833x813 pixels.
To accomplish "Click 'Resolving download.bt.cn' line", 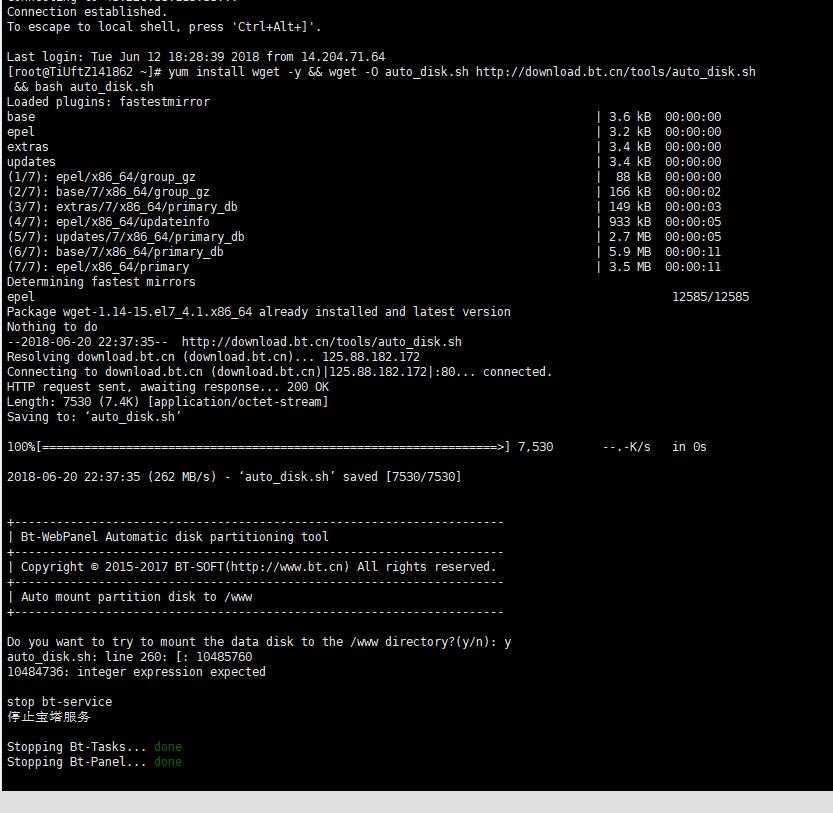I will [214, 357].
